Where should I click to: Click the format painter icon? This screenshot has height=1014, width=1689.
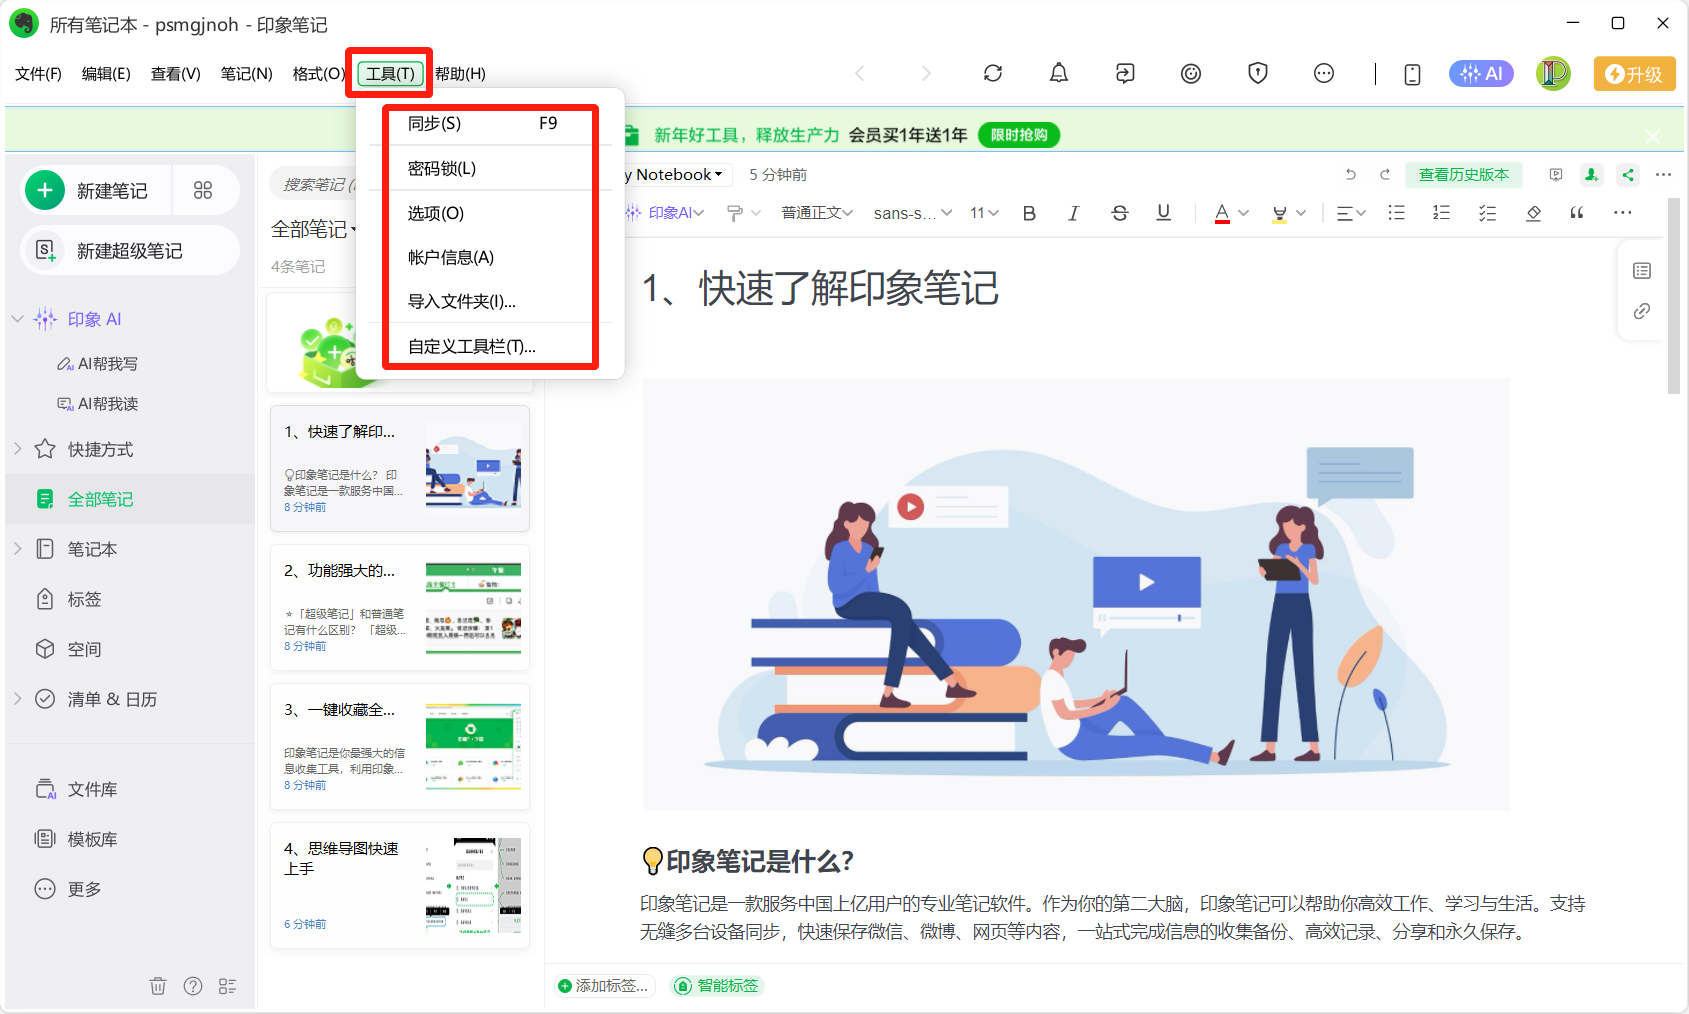(x=735, y=213)
